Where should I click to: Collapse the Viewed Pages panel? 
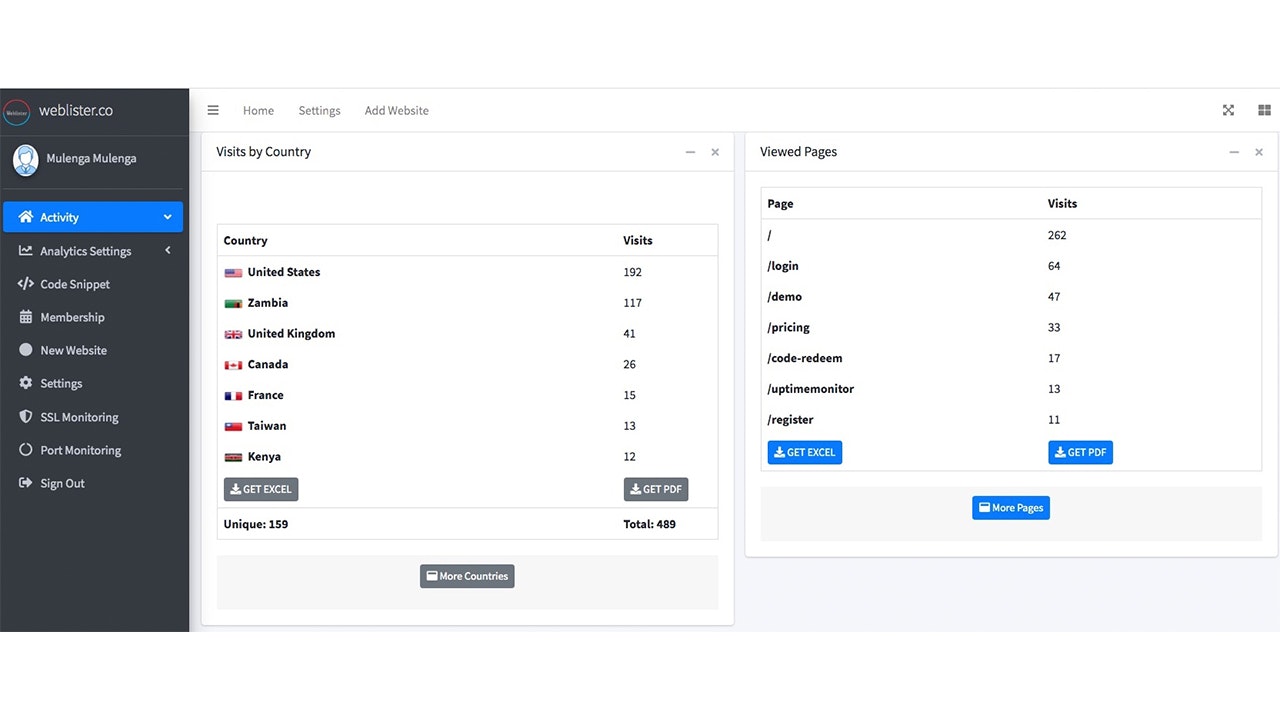1234,152
